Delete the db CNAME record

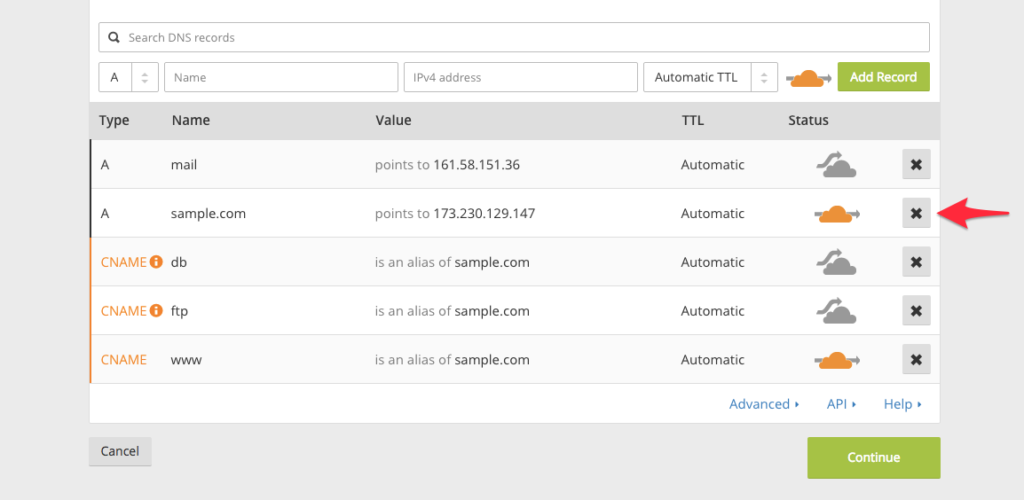tap(916, 262)
